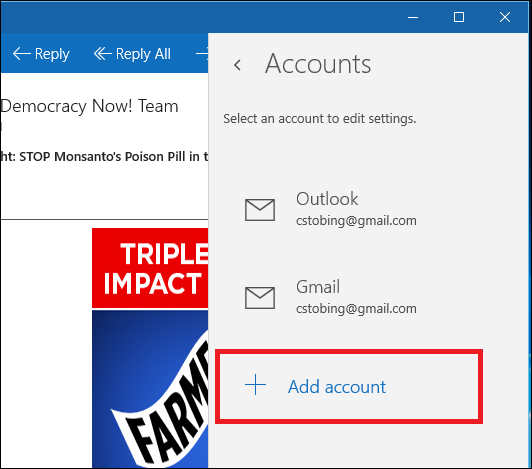Open the Triple Impact banner image in email
This screenshot has height=469, width=532.
tap(150, 268)
